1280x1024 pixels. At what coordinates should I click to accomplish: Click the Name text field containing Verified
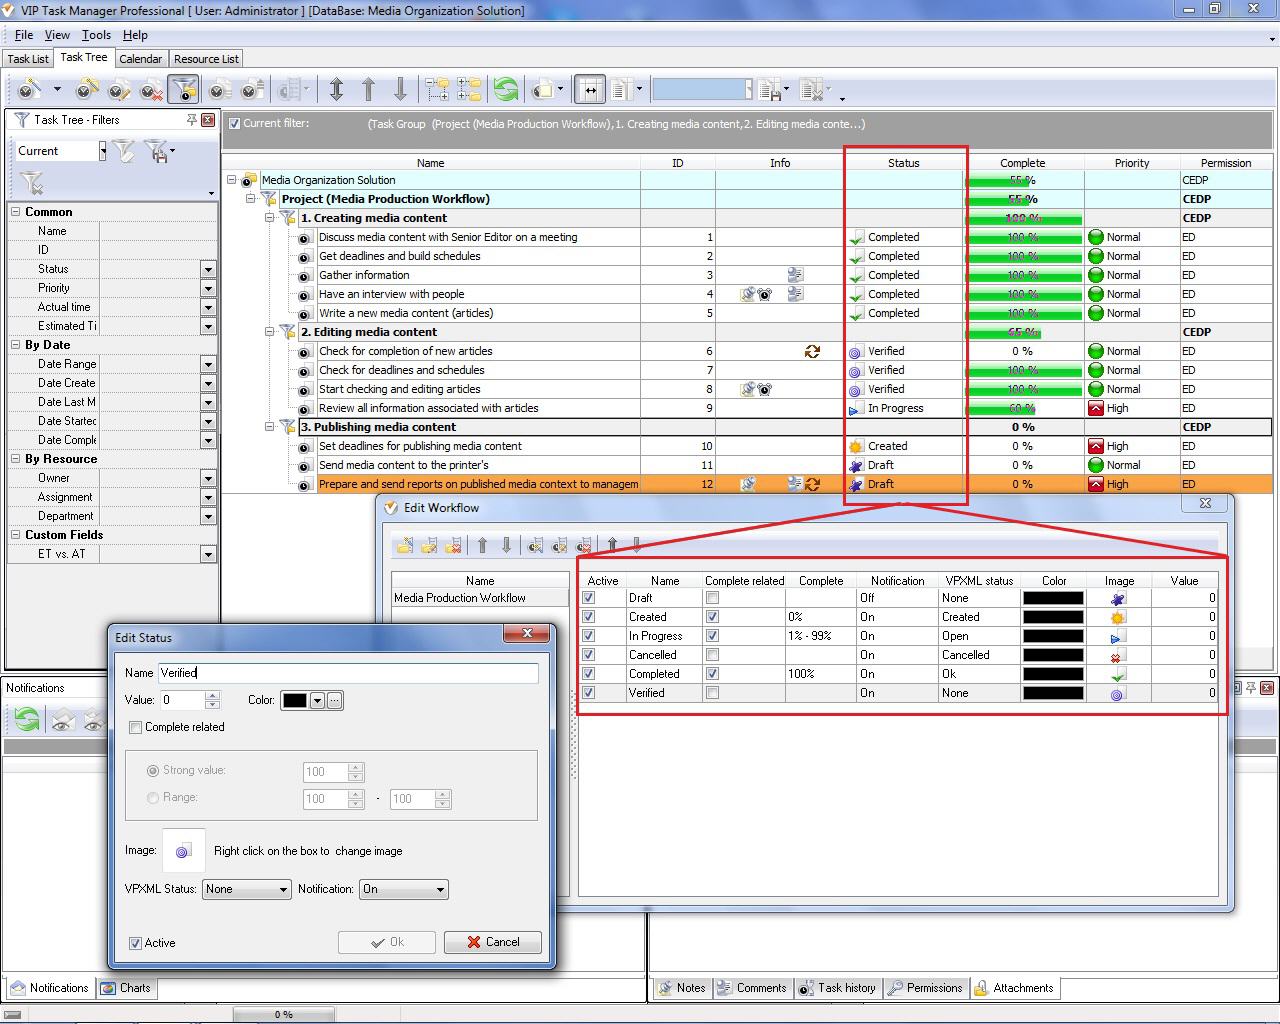click(x=347, y=673)
